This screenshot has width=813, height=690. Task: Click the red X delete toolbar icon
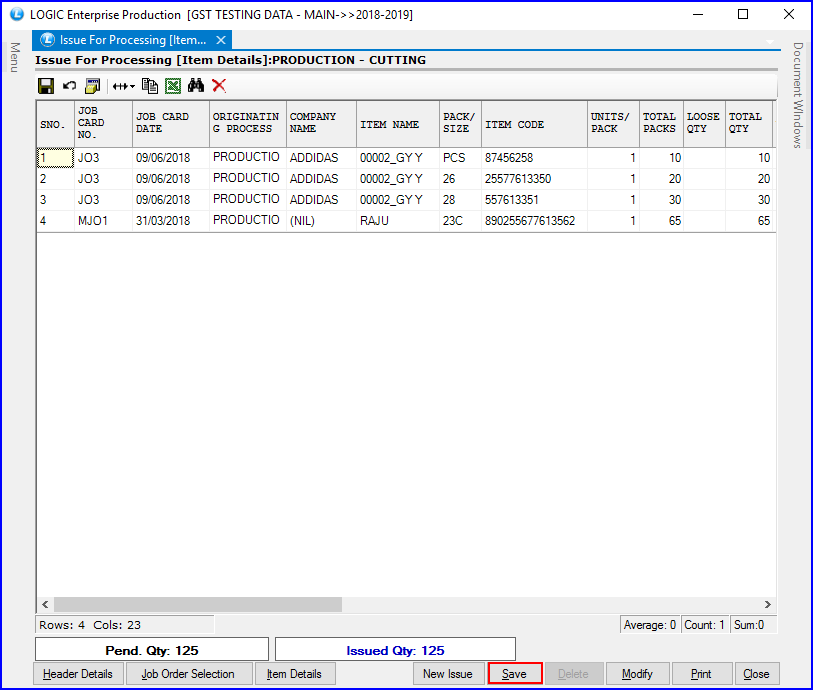click(x=219, y=86)
